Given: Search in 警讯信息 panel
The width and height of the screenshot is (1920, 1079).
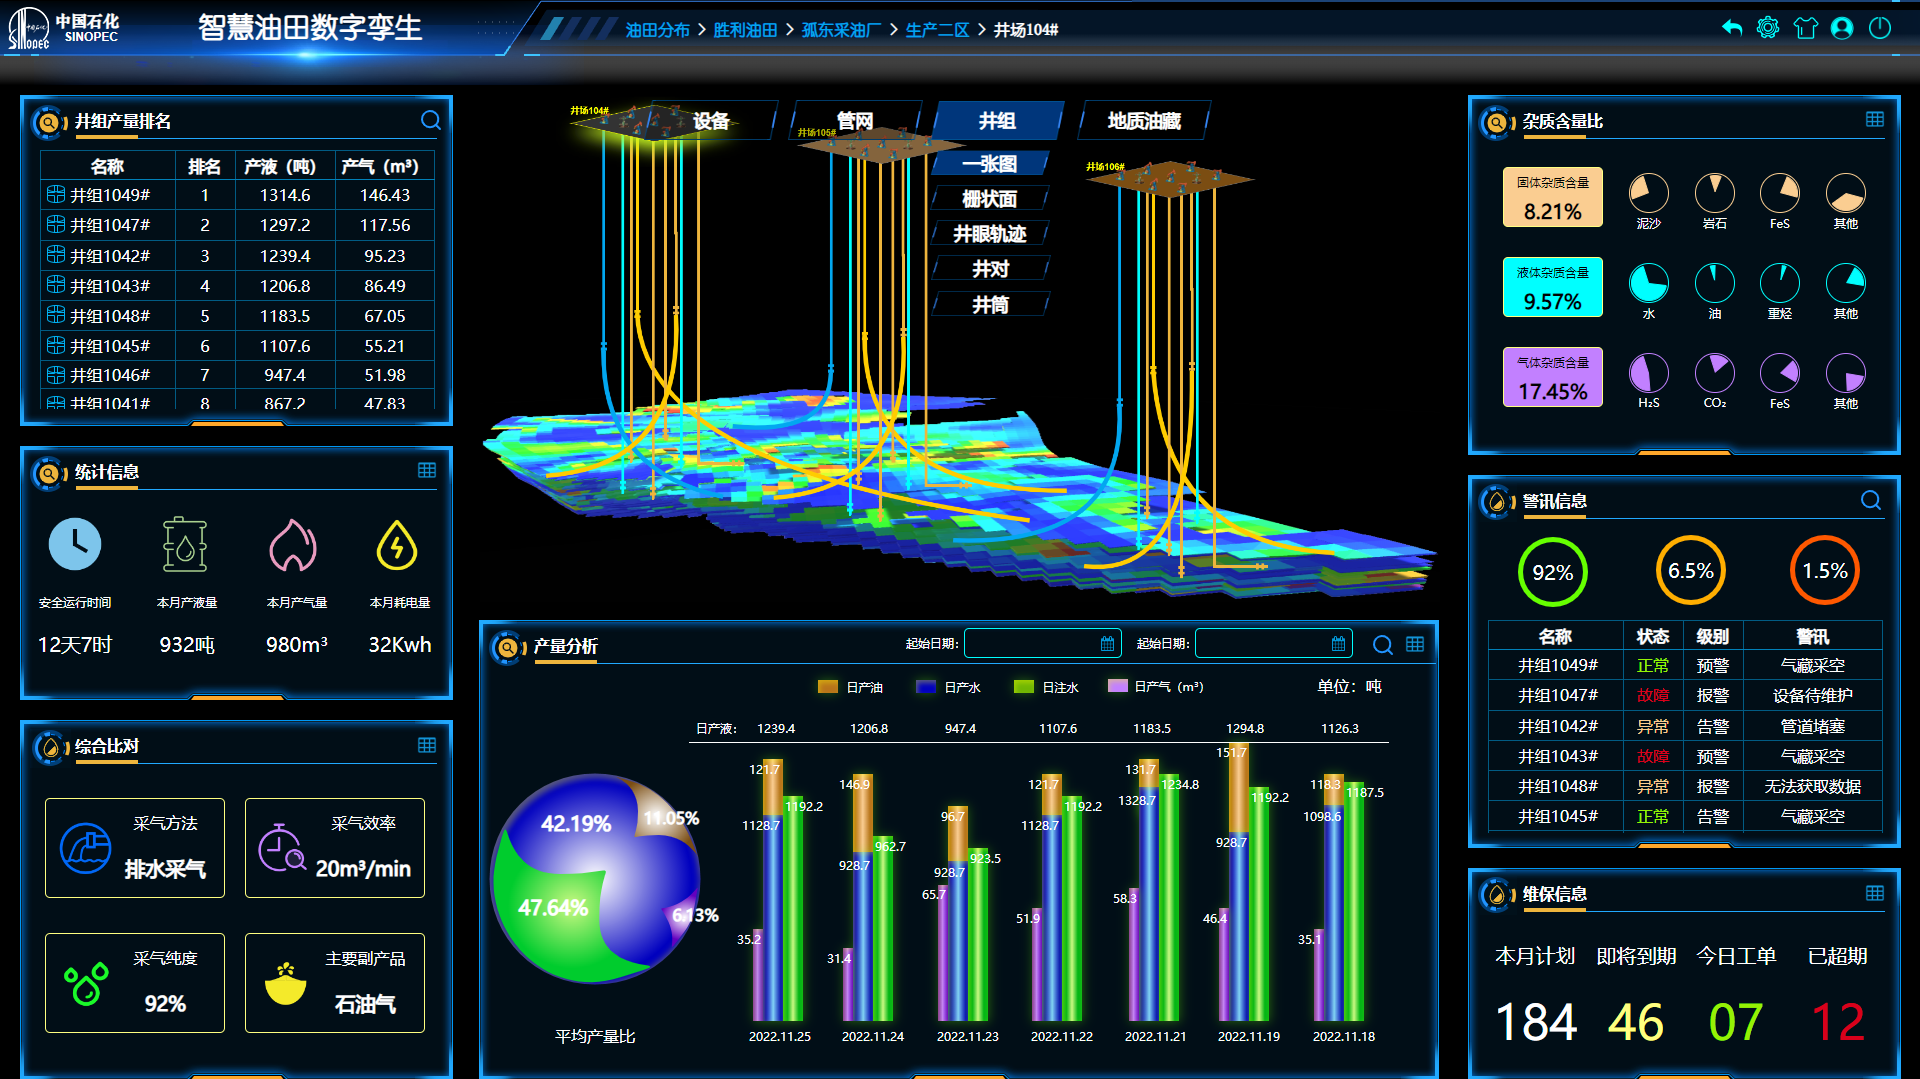Looking at the screenshot, I should click(1871, 500).
